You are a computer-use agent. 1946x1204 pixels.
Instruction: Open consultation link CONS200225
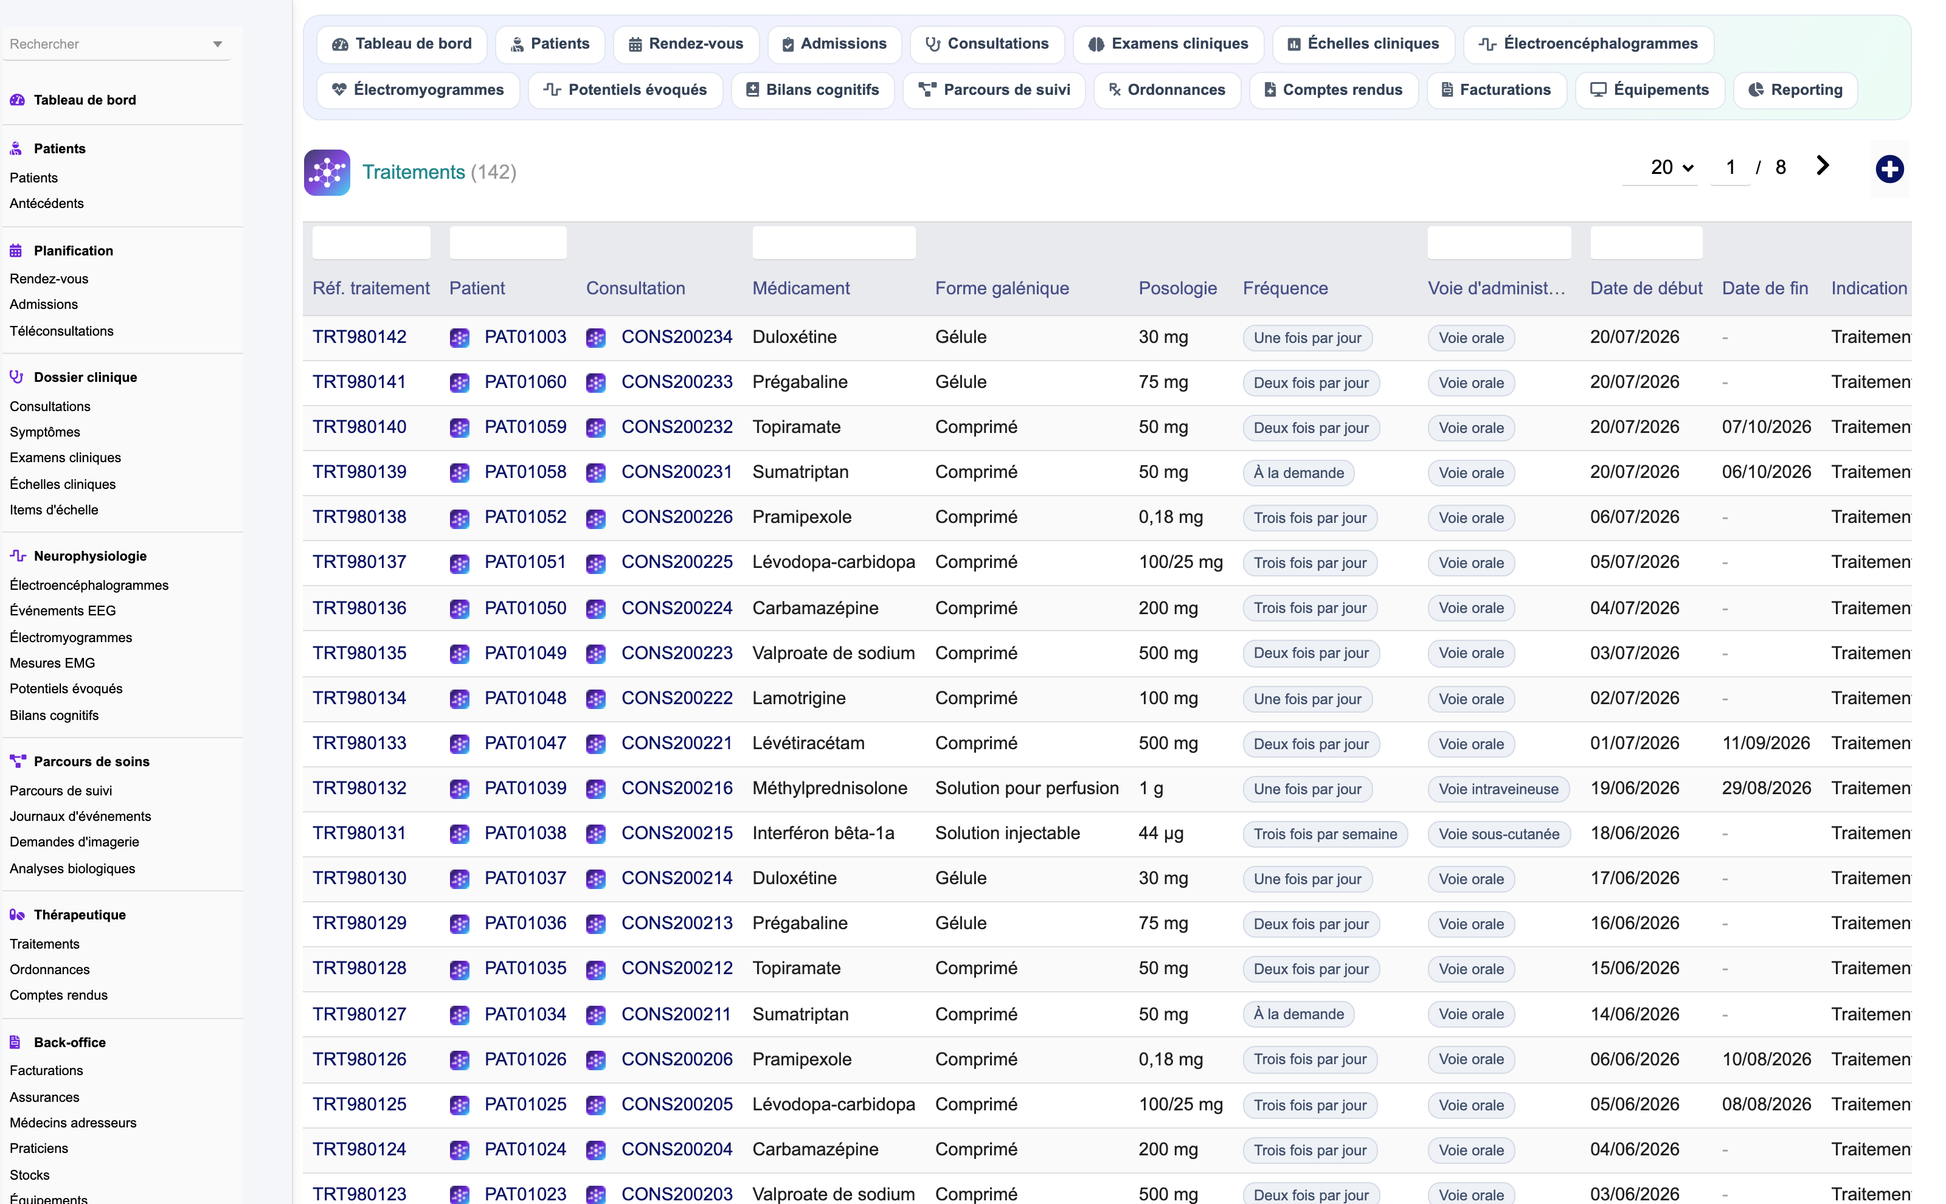[x=677, y=562]
